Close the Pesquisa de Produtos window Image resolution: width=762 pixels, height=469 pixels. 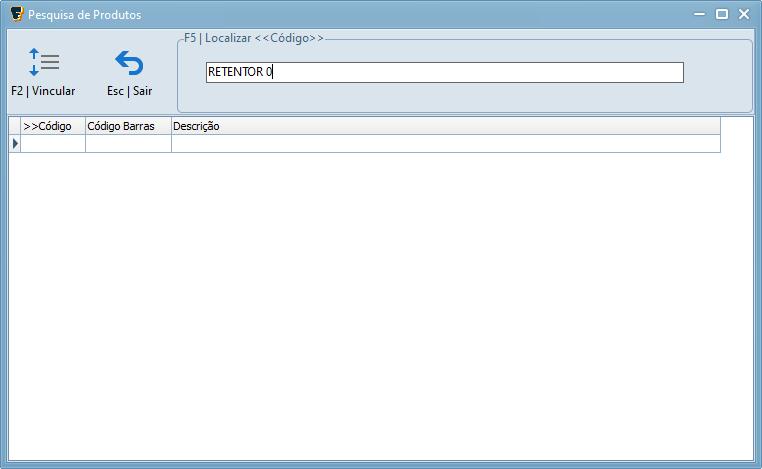(x=744, y=14)
